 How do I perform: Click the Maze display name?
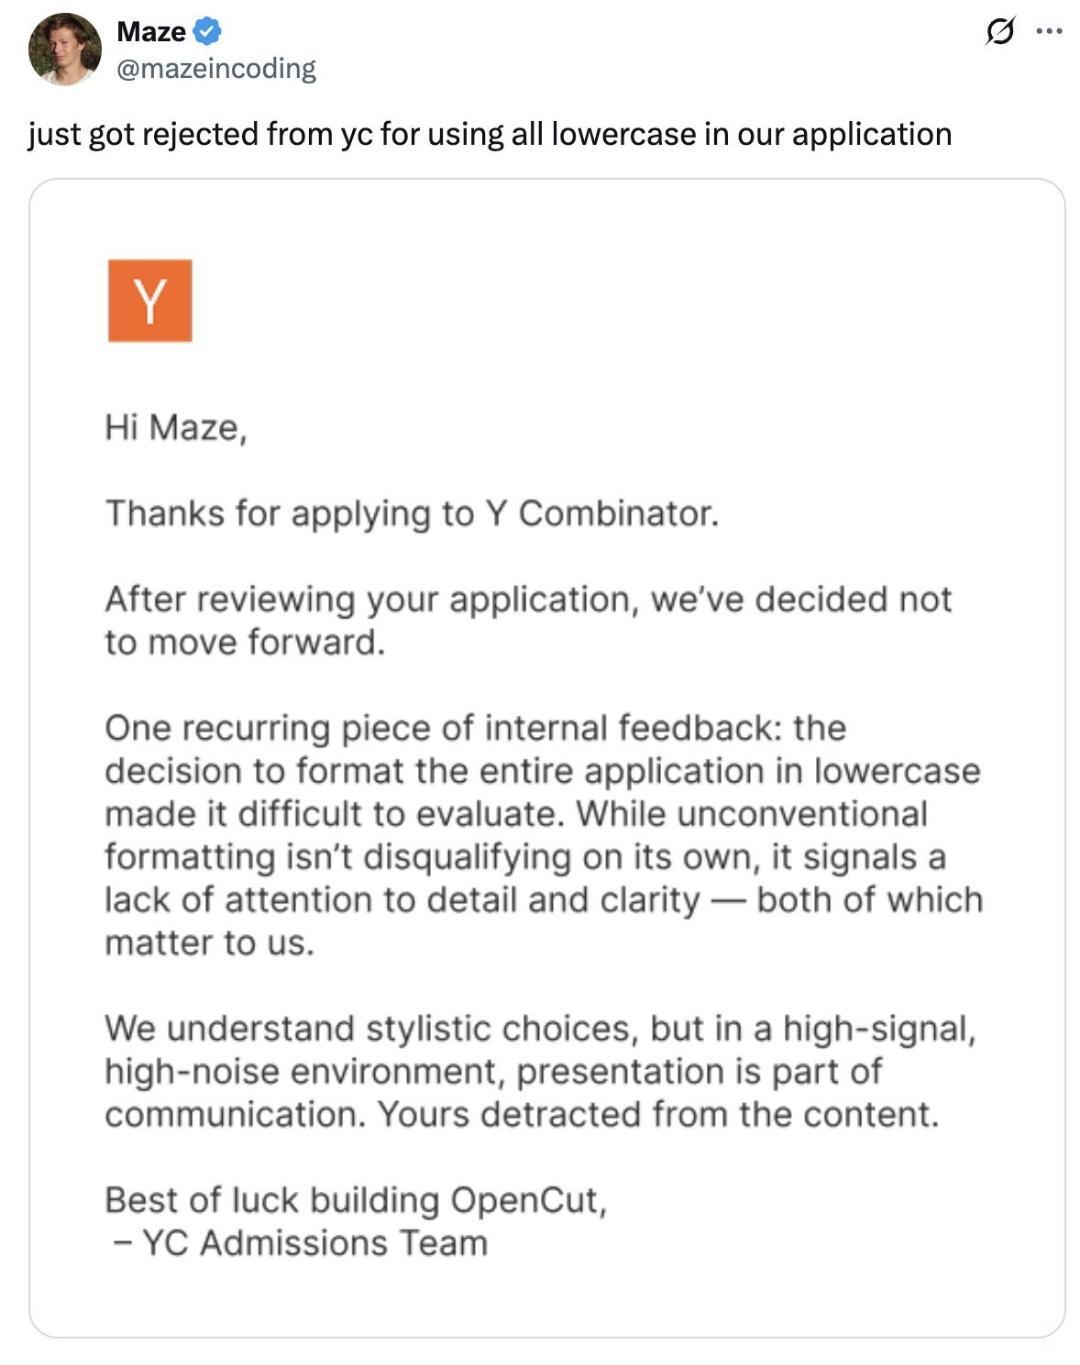(151, 32)
